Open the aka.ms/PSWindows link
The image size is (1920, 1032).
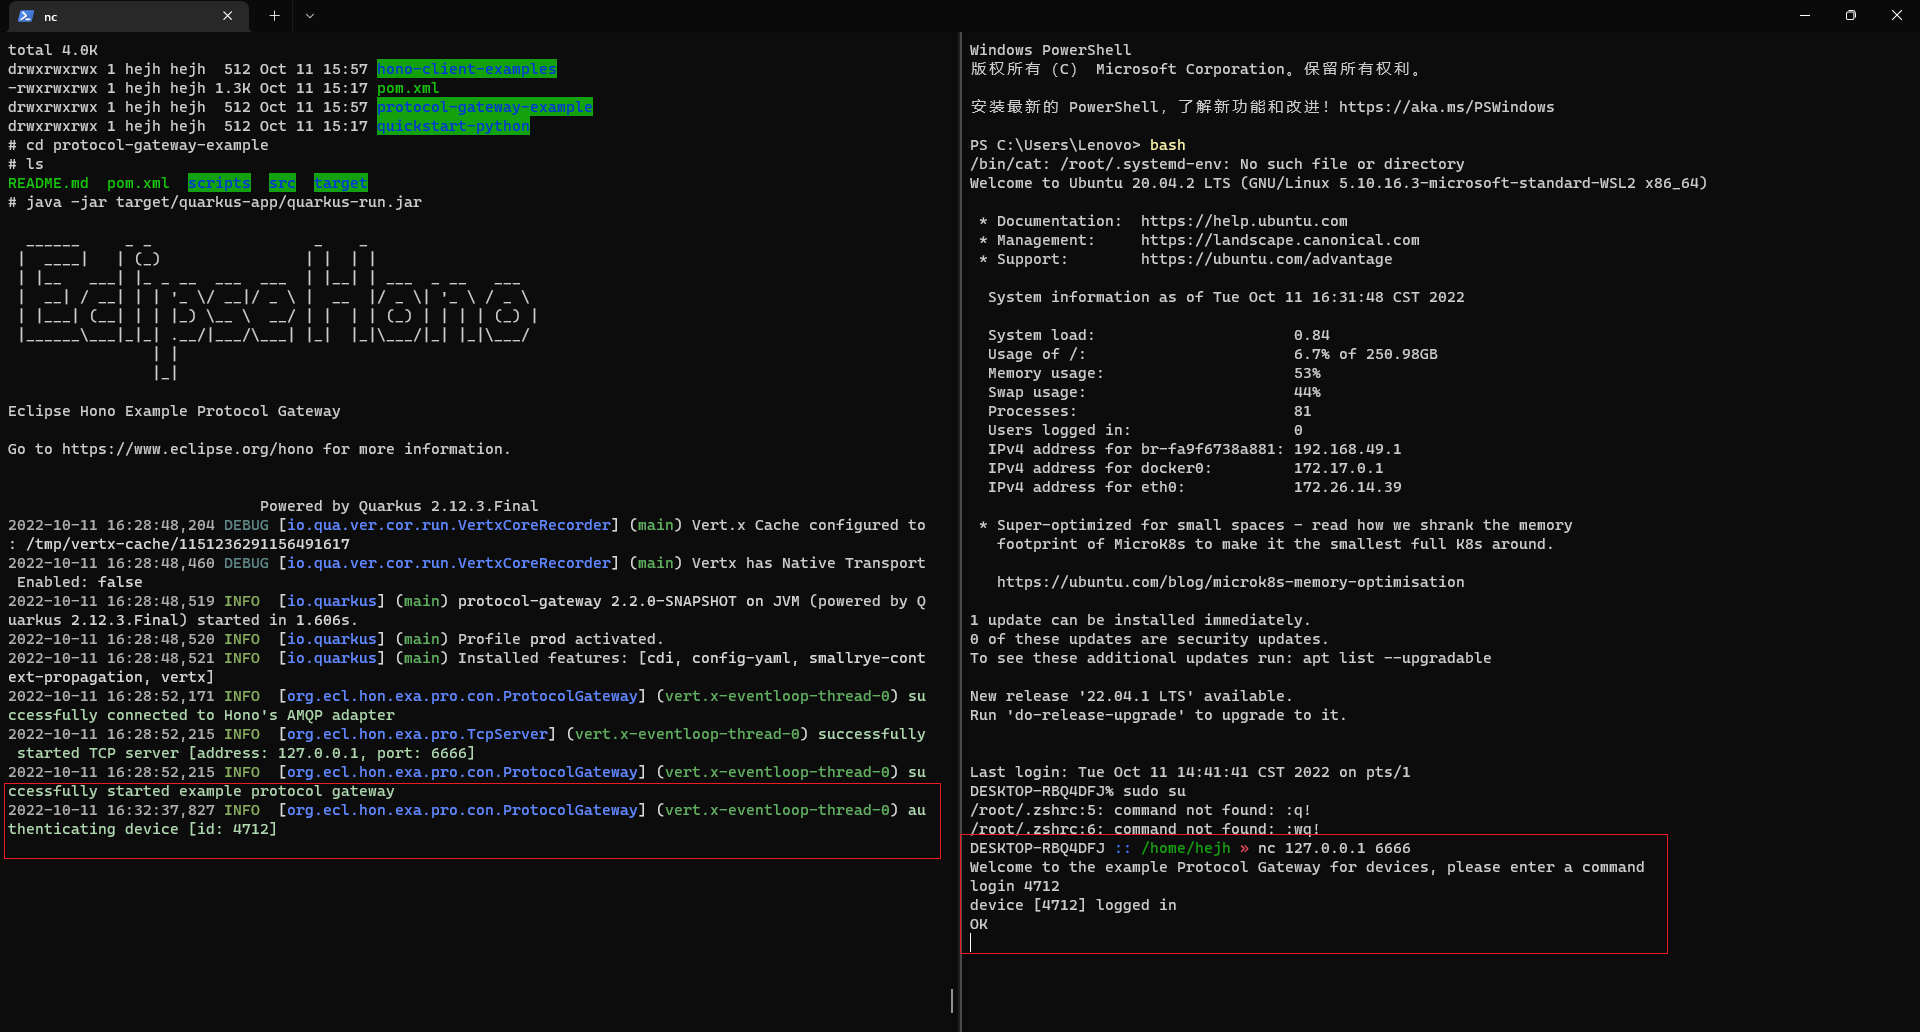[x=1445, y=107]
